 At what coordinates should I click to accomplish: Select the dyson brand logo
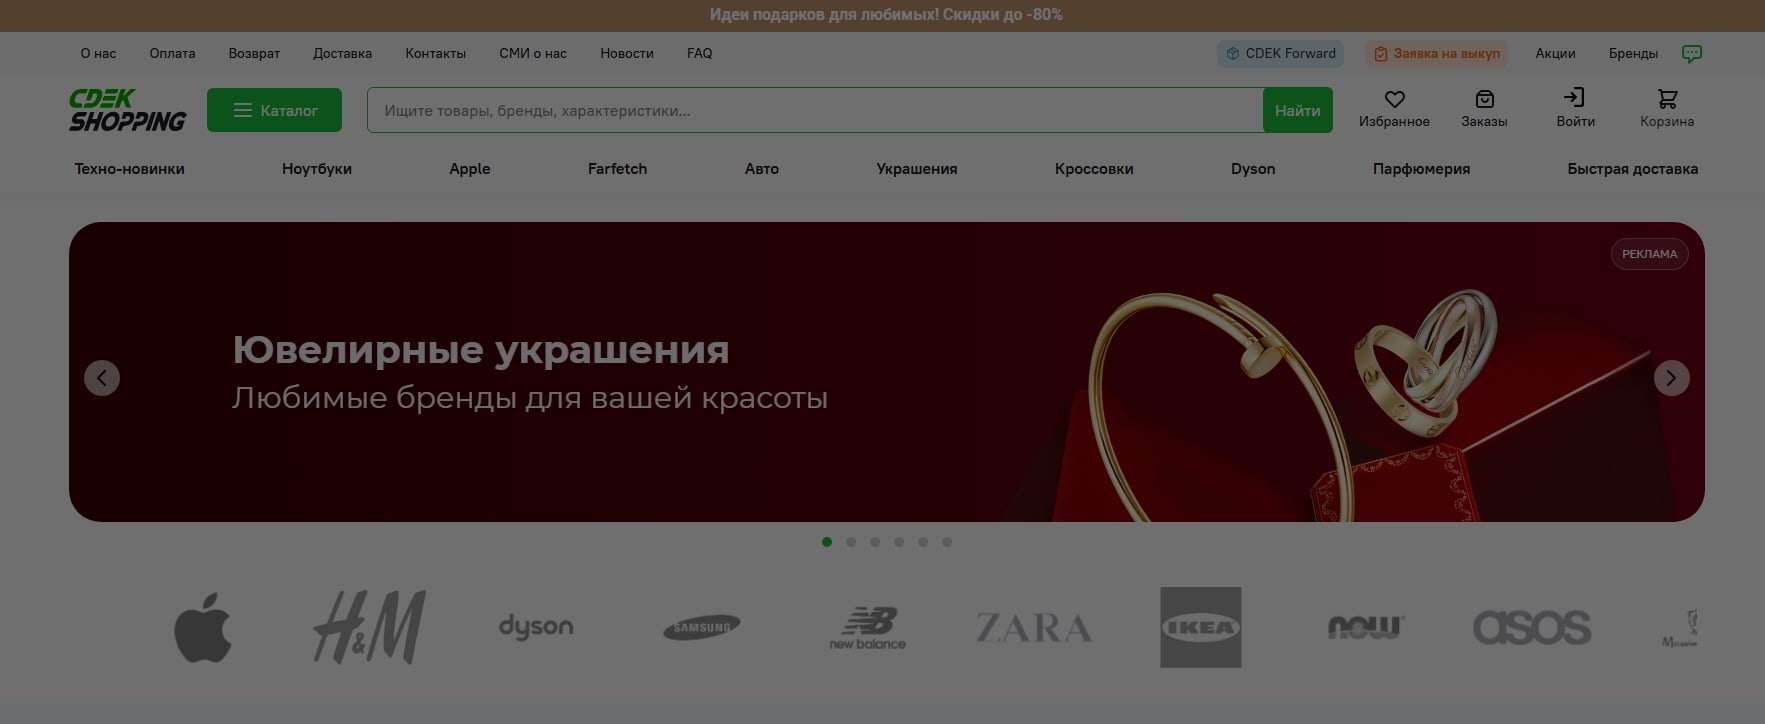pyautogui.click(x=536, y=627)
